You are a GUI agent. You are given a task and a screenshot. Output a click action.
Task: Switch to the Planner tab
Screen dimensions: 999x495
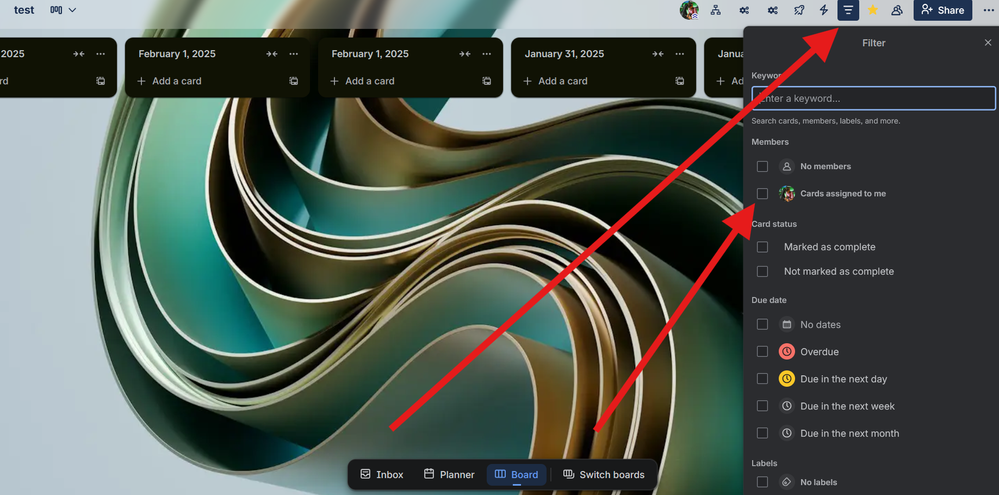tap(449, 475)
